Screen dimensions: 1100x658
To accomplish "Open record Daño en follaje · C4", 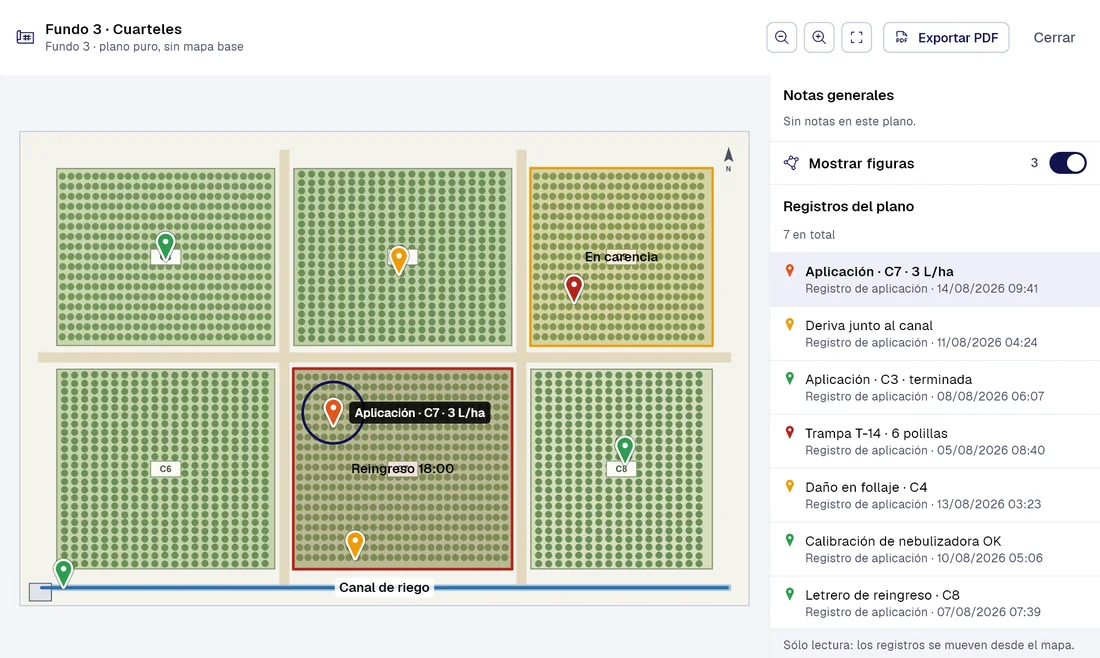I will point(934,495).
